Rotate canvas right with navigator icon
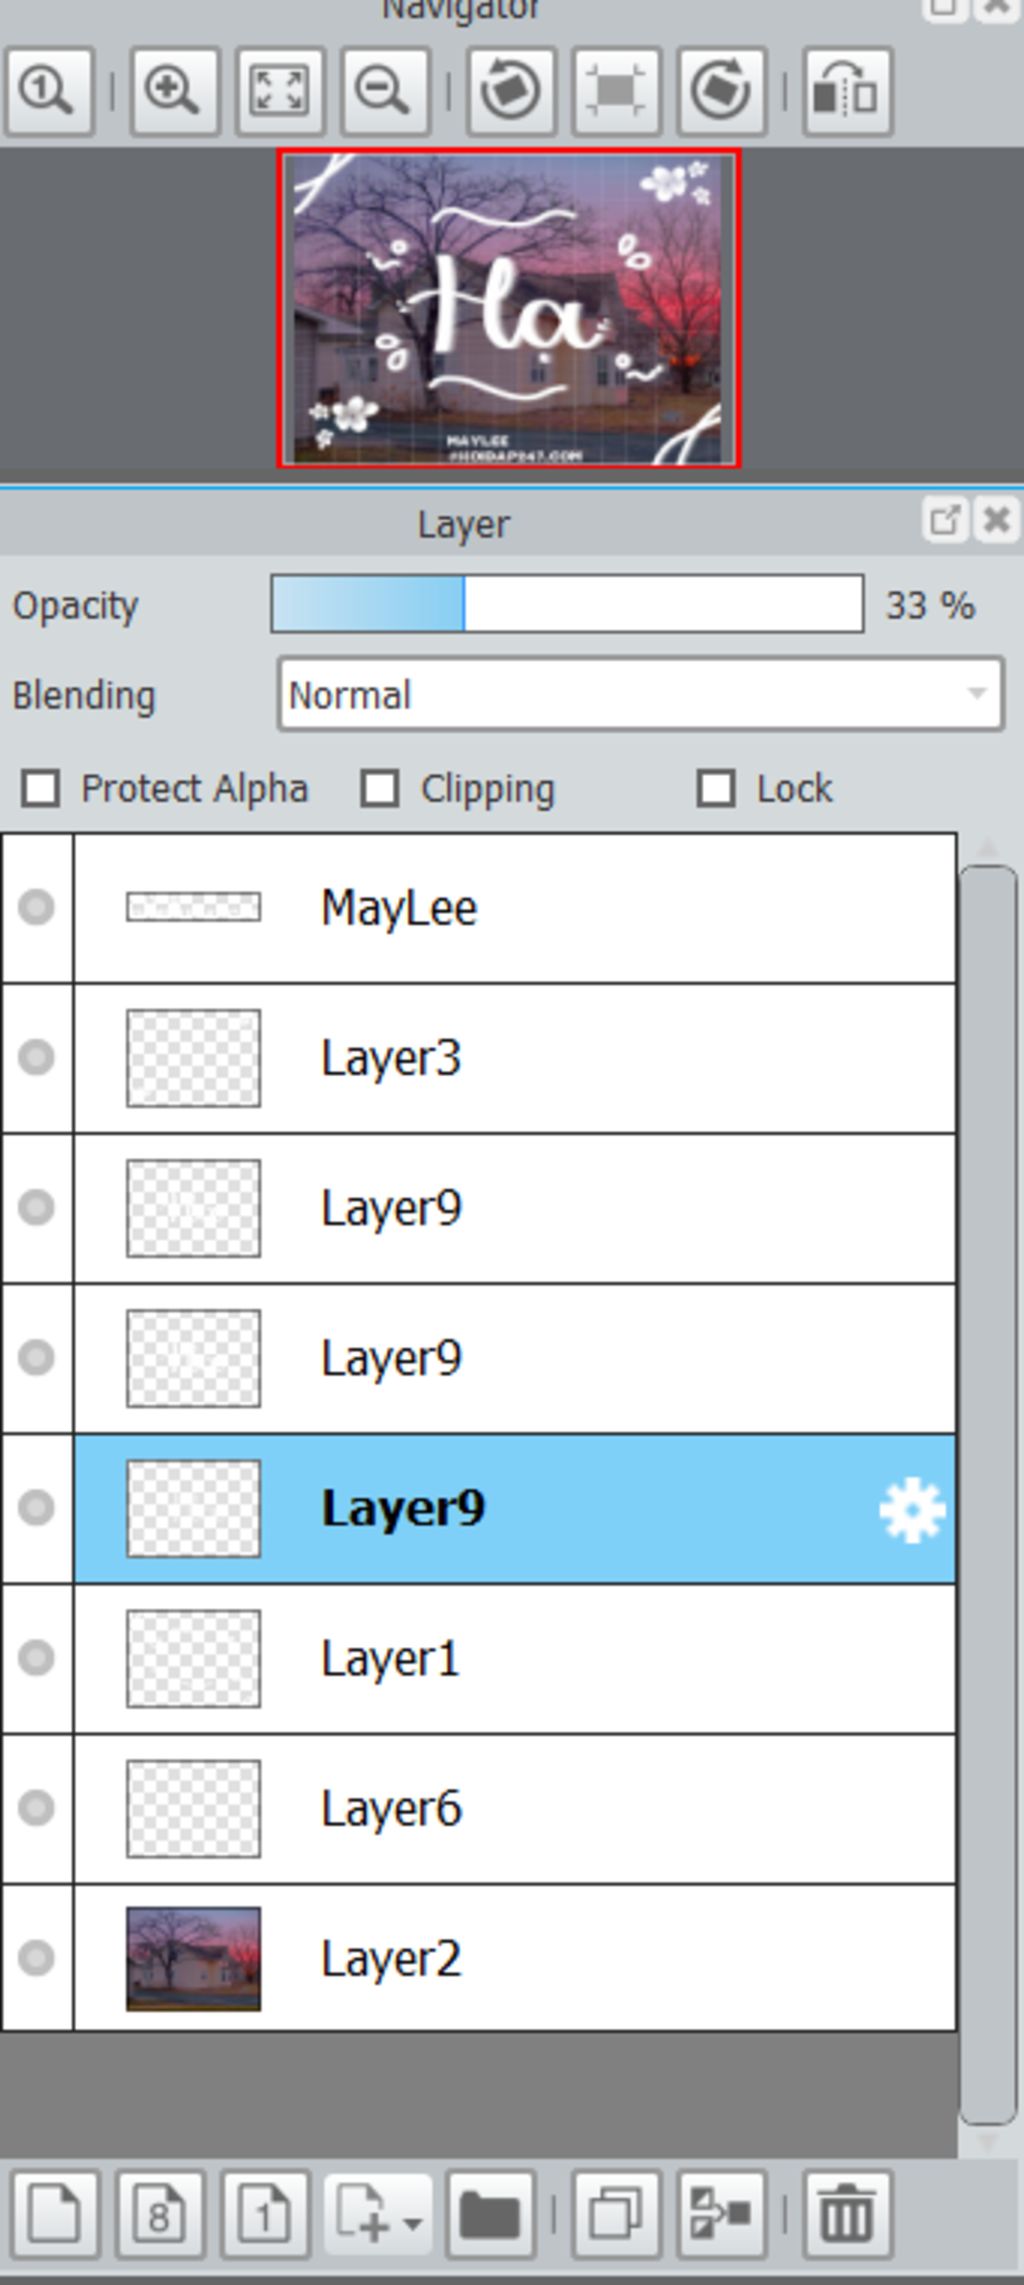 [x=722, y=91]
